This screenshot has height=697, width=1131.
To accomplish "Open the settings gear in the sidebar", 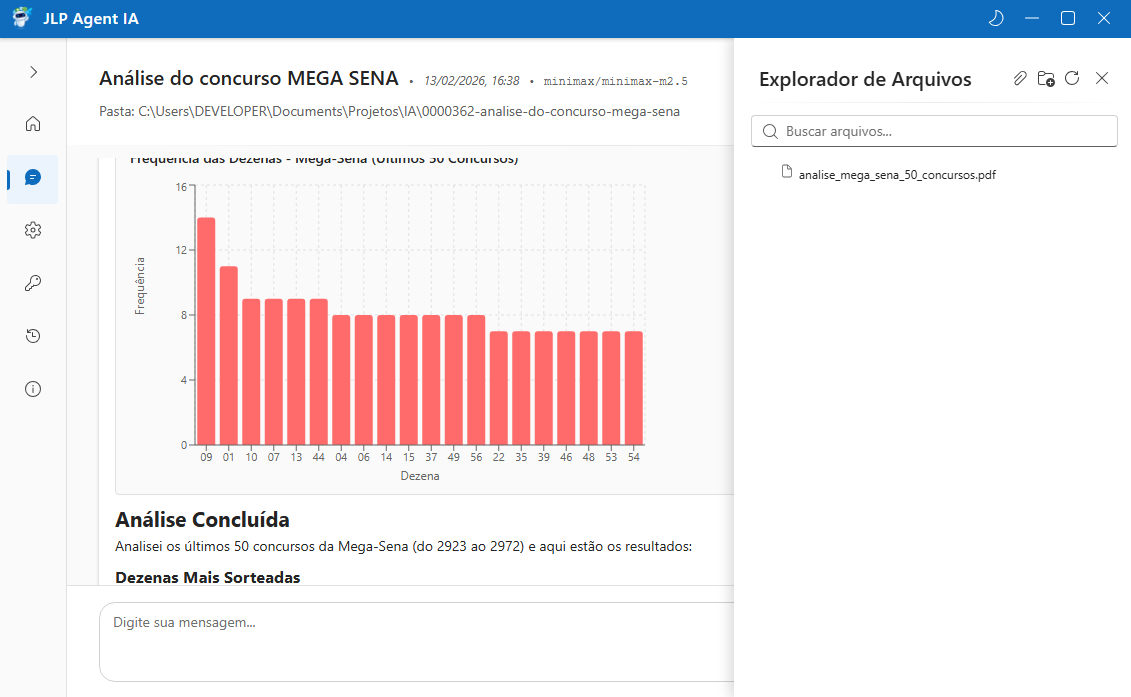I will (33, 230).
